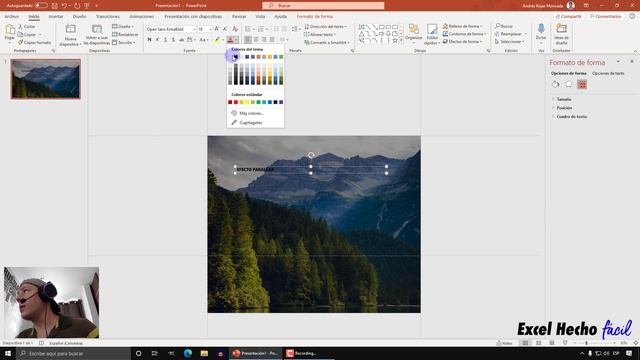Switch to the Diseño tab
Viewport: 640px width, 360px height.
click(80, 16)
